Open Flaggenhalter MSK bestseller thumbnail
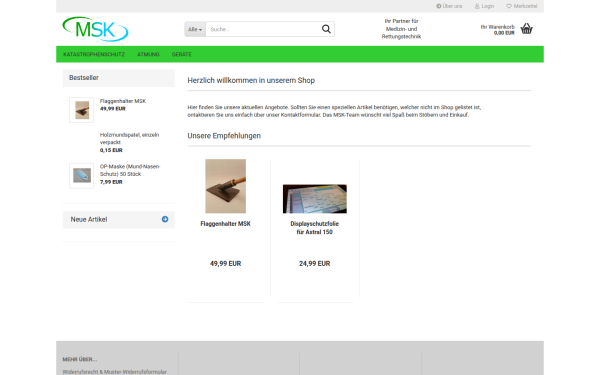Image resolution: width=600 pixels, height=375 pixels. click(x=82, y=110)
